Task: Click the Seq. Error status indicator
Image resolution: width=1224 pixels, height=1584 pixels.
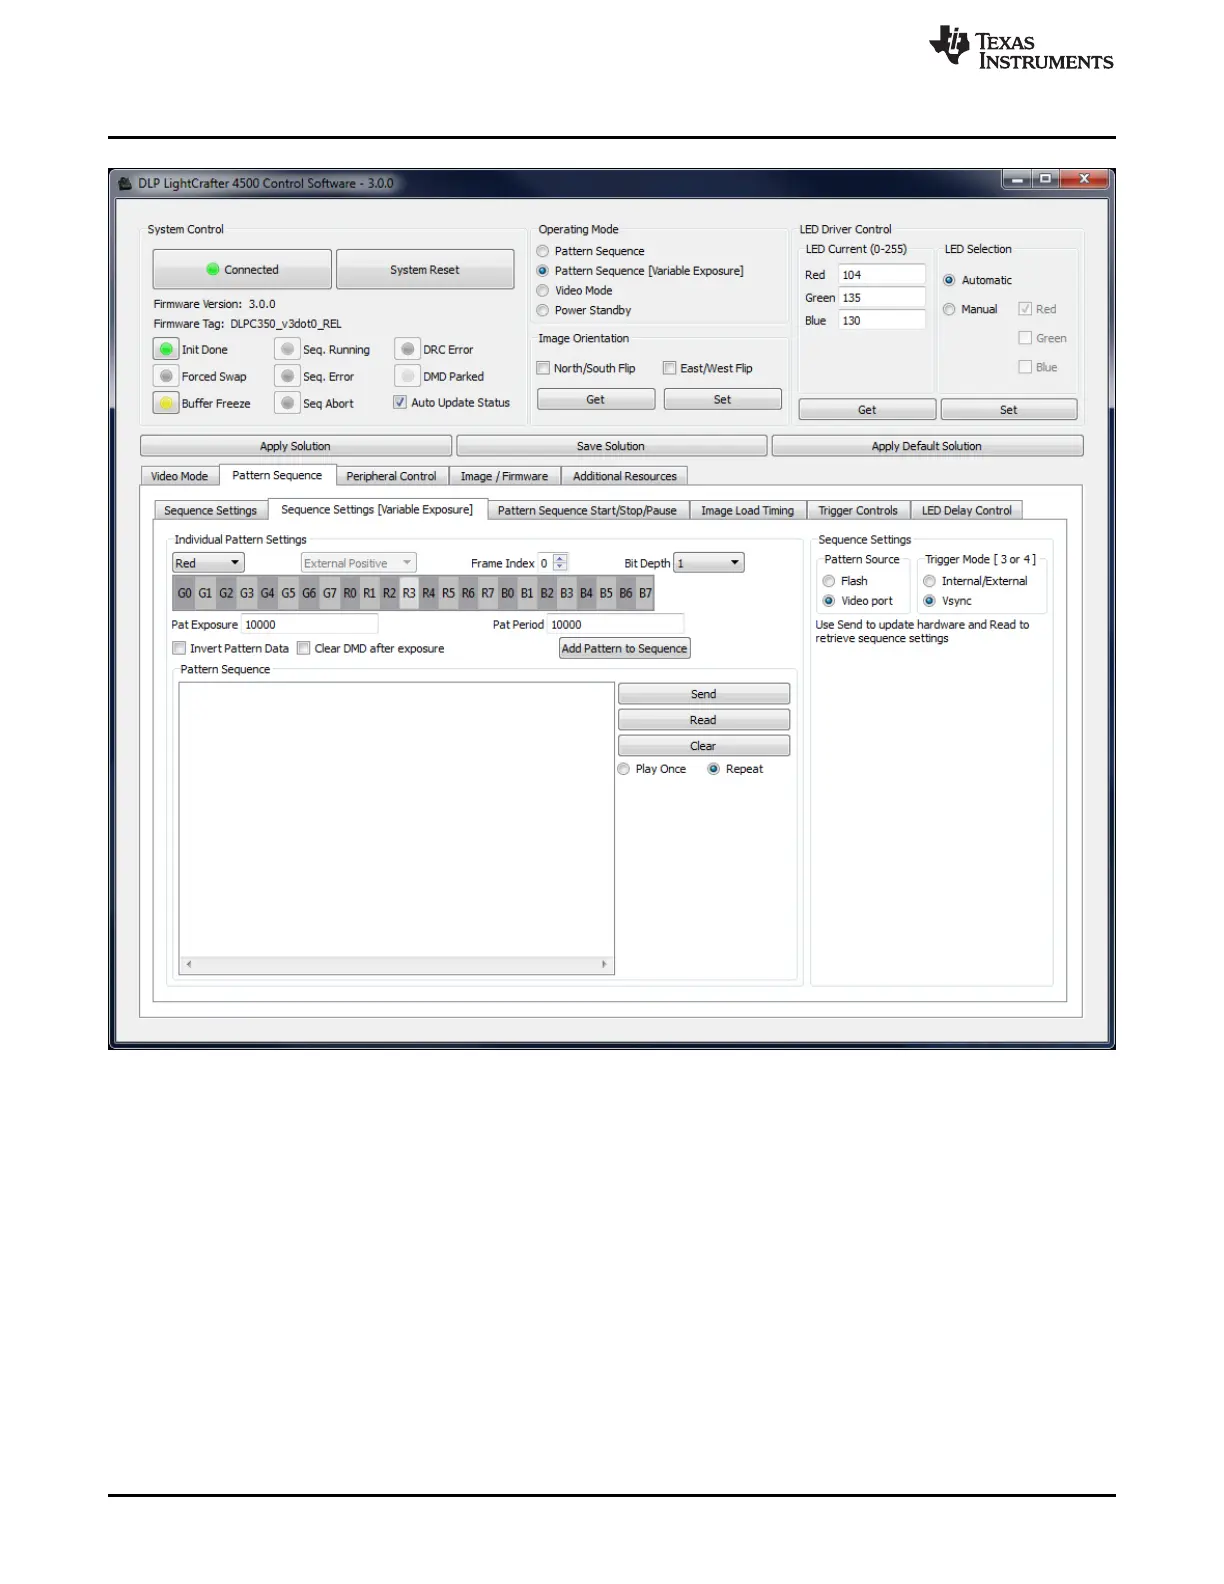Action: [287, 376]
